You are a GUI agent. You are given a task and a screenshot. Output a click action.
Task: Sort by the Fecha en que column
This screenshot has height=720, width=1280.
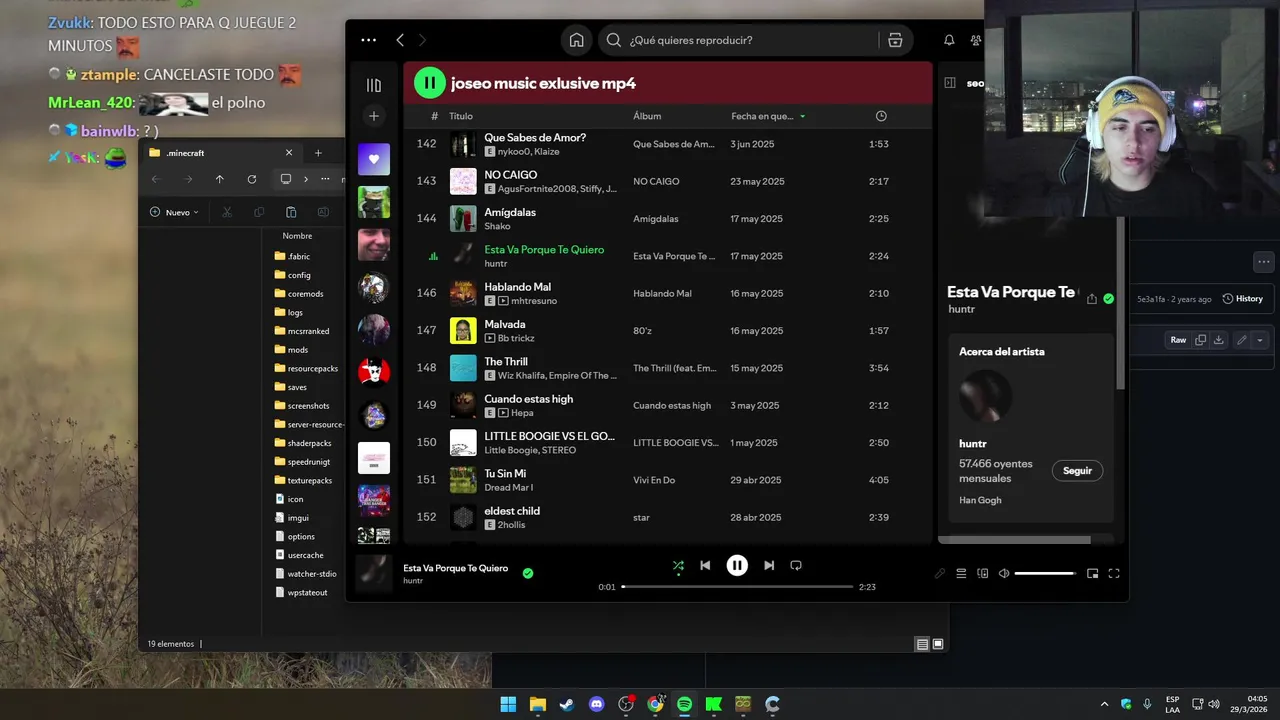coord(762,116)
